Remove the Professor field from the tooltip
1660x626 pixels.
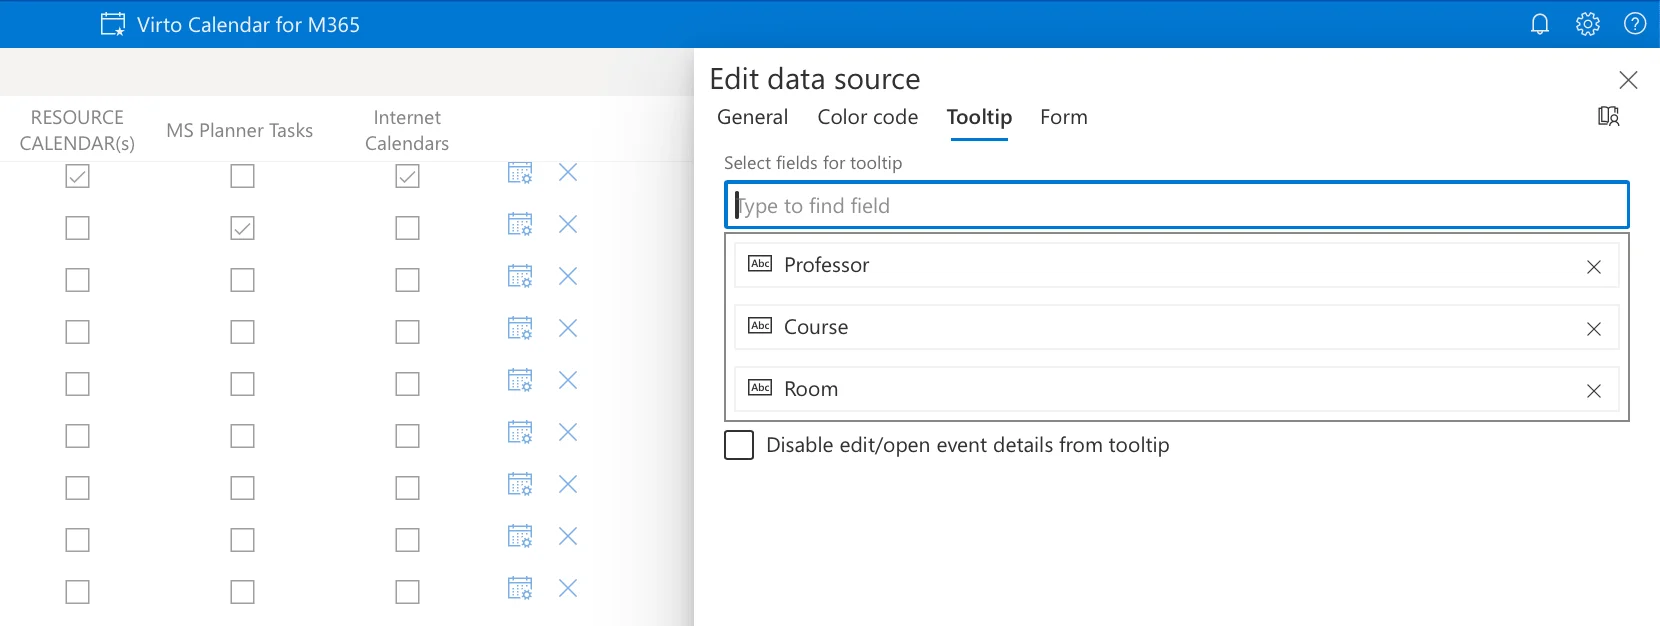[1594, 267]
